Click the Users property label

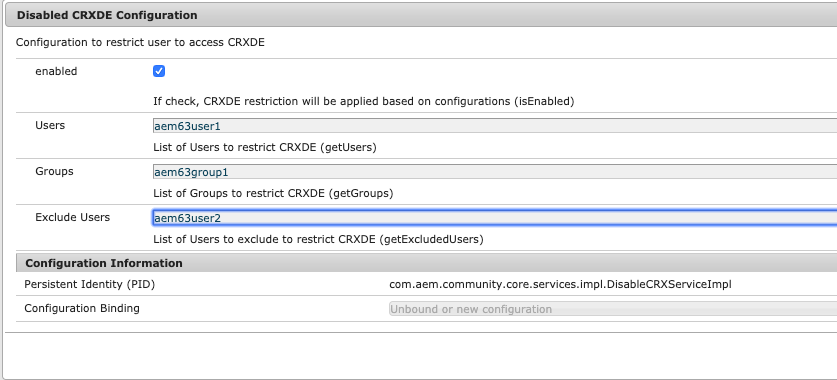click(50, 125)
